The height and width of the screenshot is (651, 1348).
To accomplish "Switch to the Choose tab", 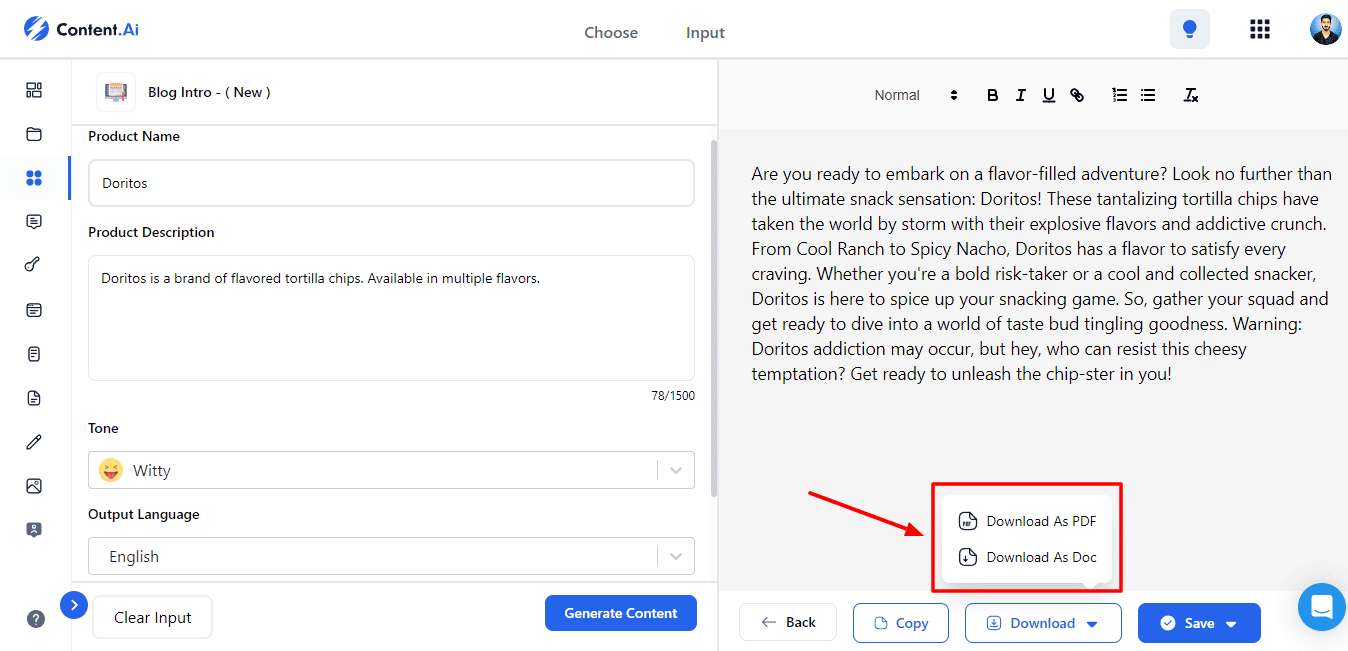I will (x=611, y=33).
